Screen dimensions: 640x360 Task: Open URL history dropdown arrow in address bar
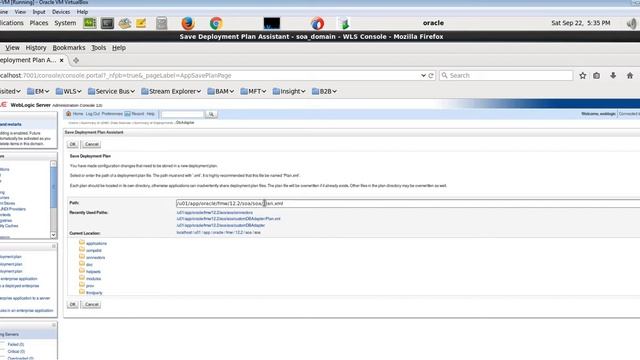coord(423,76)
